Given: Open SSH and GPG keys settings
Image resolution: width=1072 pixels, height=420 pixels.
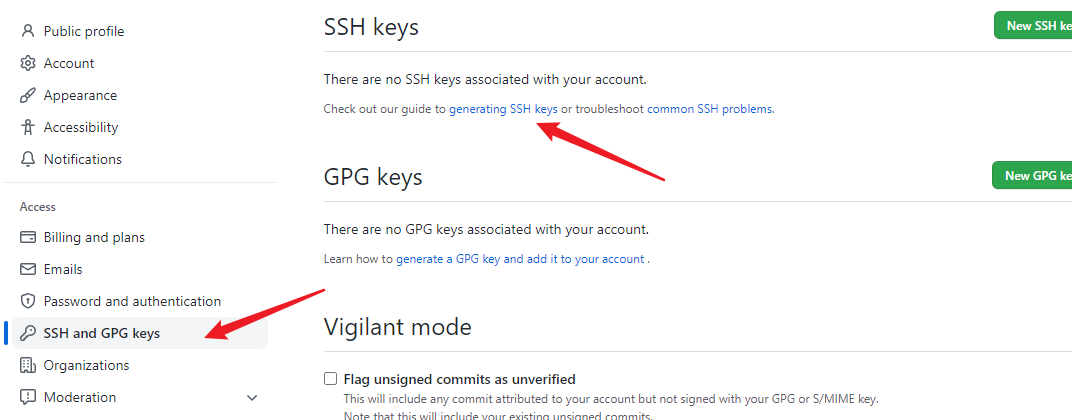Looking at the screenshot, I should [101, 333].
